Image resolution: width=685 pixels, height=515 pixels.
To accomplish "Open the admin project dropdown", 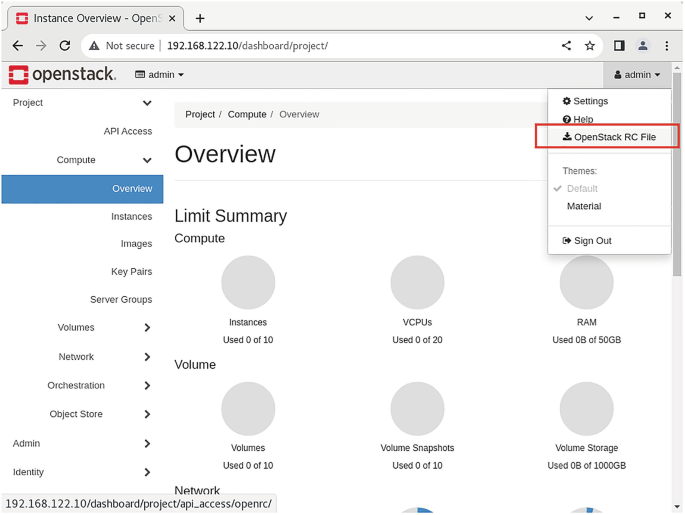I will pos(160,75).
